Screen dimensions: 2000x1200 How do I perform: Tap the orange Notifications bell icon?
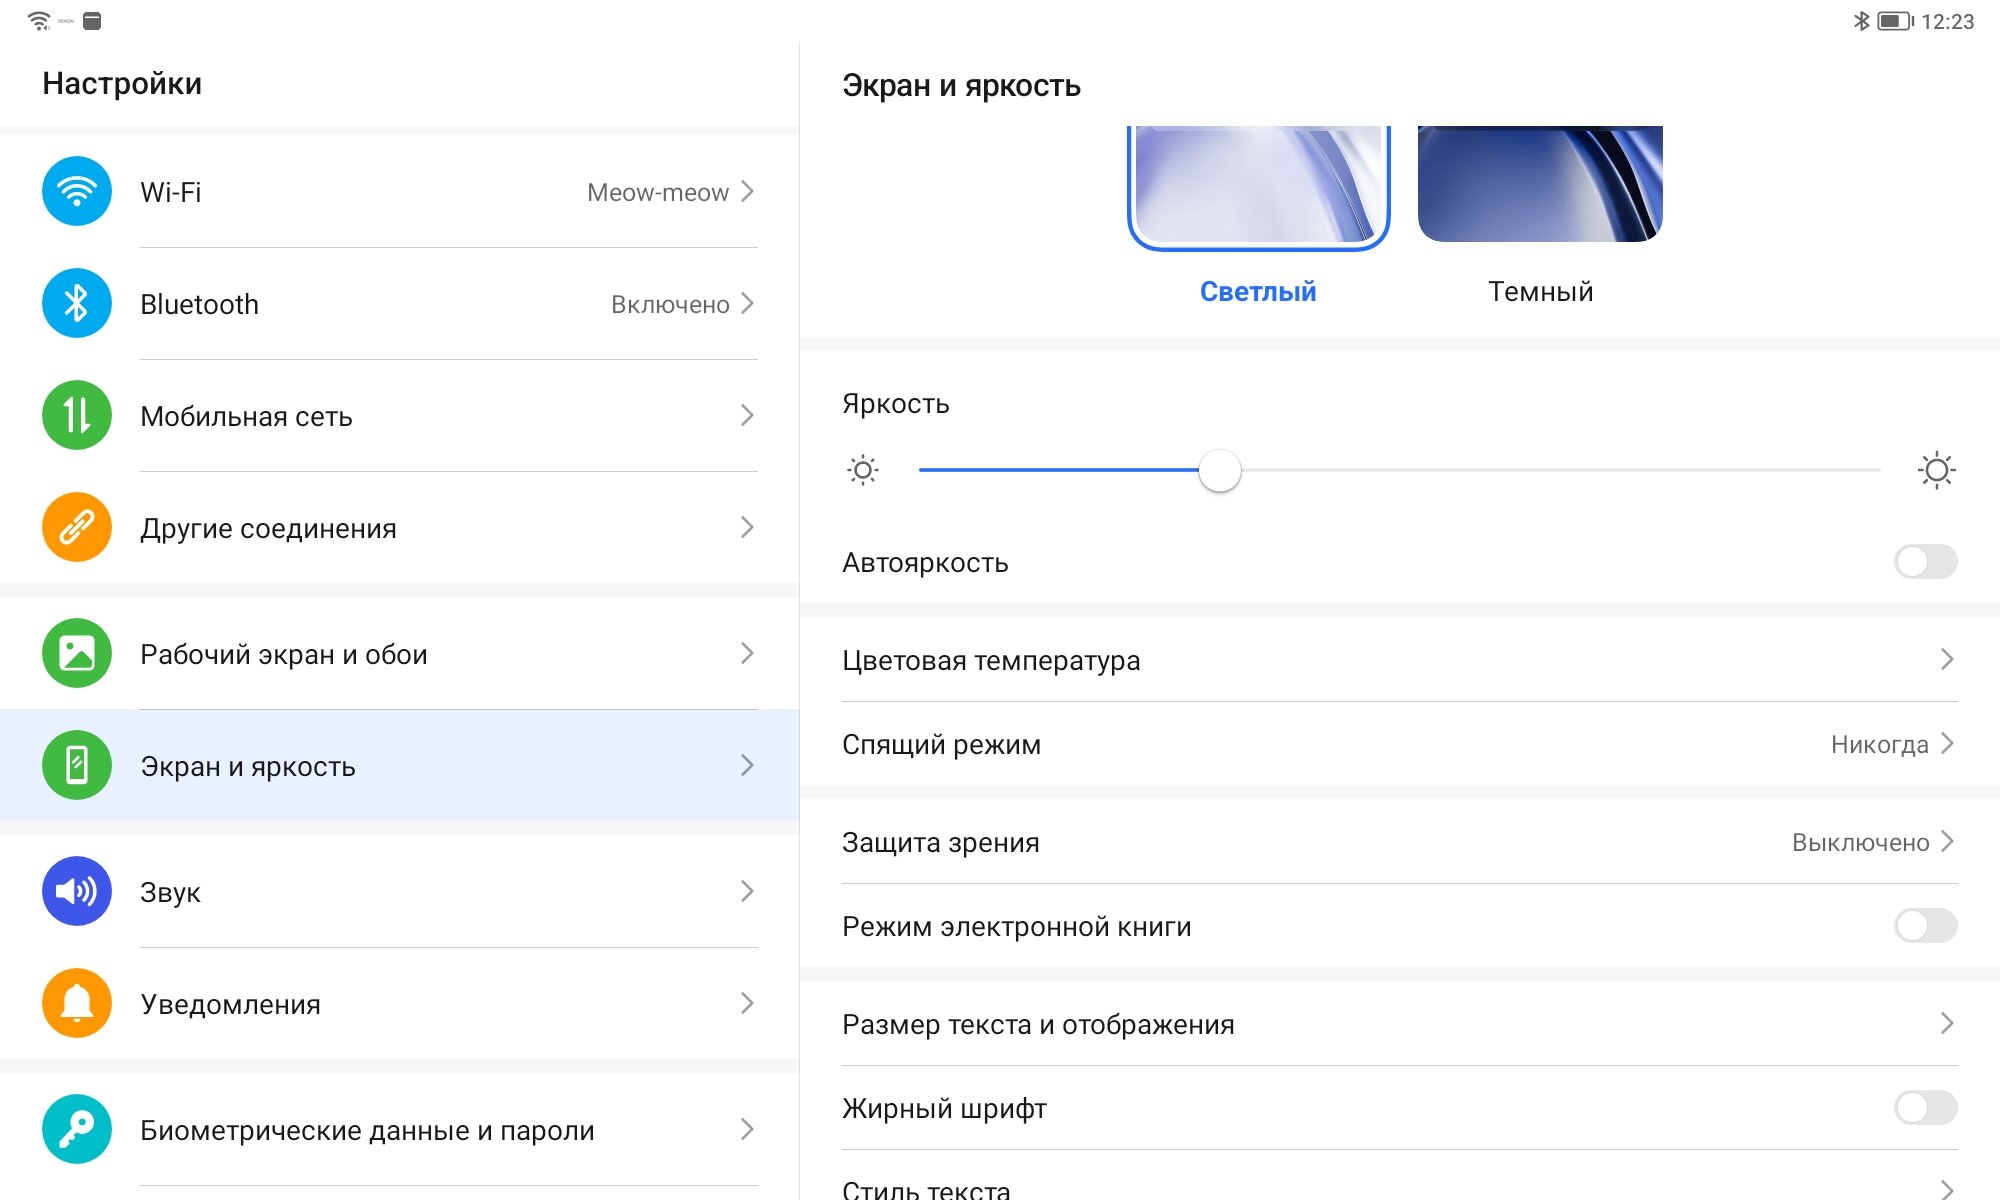tap(77, 1003)
